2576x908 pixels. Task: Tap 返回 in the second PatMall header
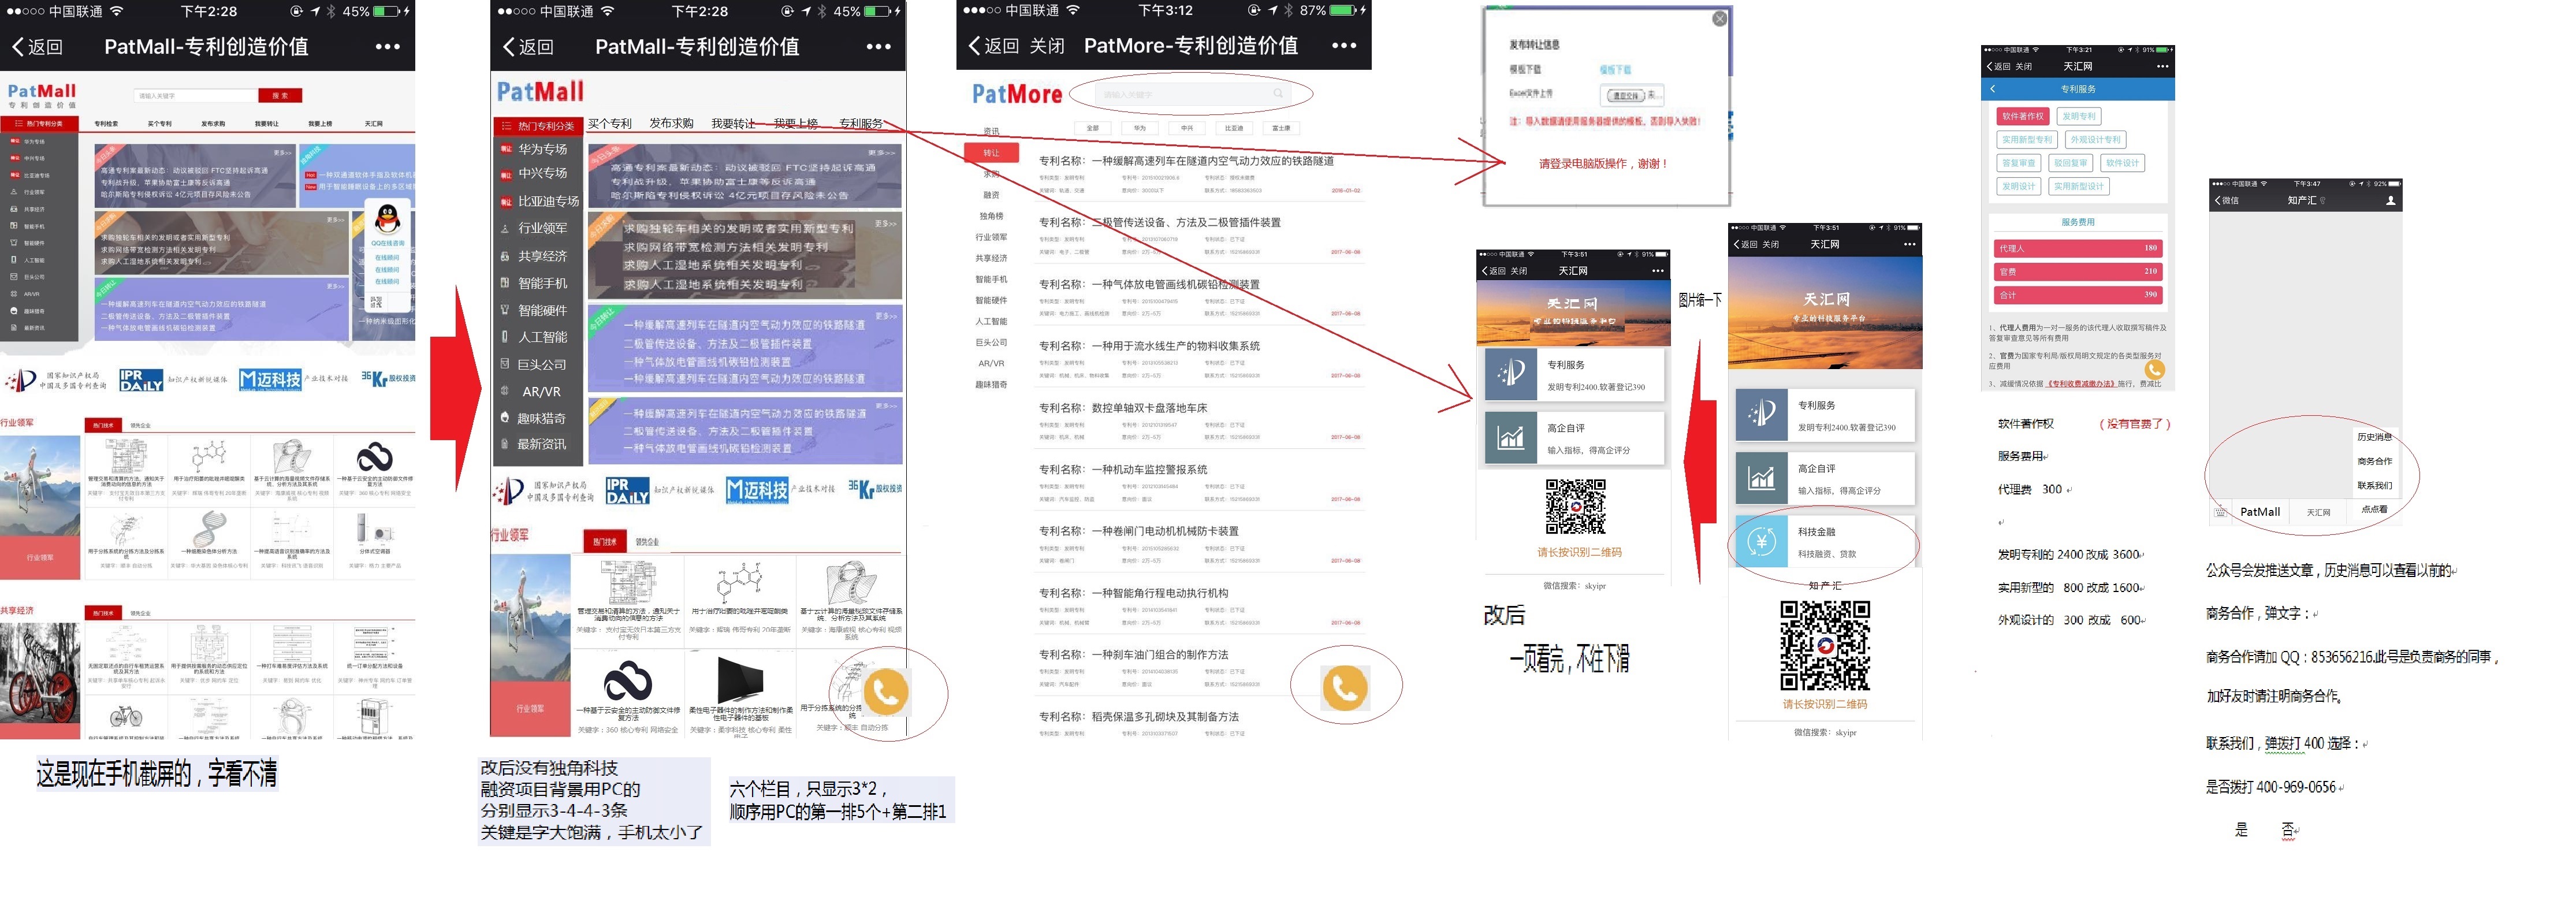(528, 47)
